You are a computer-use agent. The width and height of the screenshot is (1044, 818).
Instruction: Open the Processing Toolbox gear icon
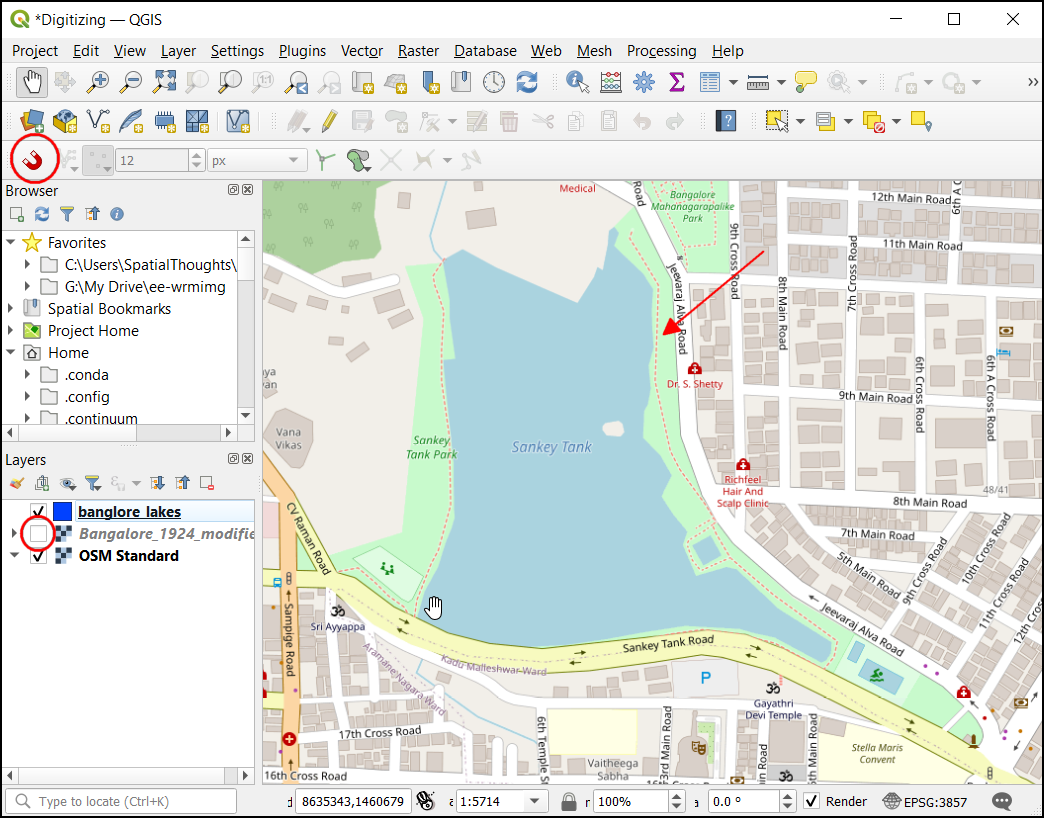pyautogui.click(x=643, y=83)
